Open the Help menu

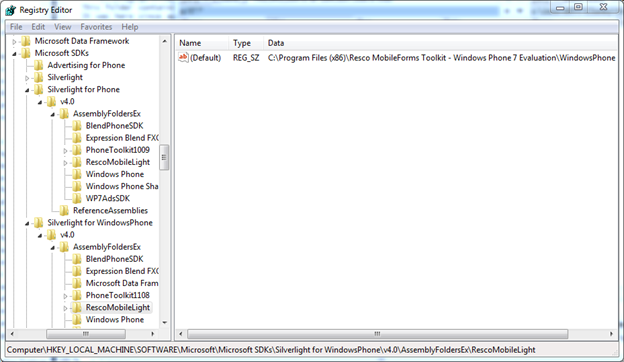[130, 27]
